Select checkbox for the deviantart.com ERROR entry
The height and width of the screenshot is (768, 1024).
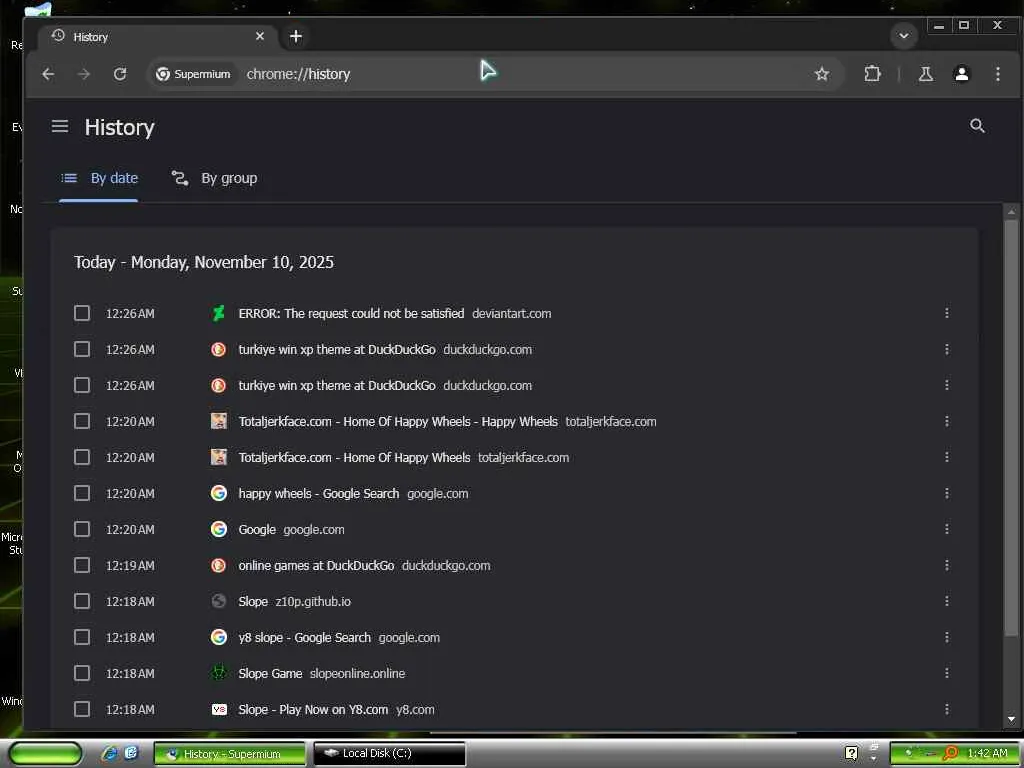82,313
